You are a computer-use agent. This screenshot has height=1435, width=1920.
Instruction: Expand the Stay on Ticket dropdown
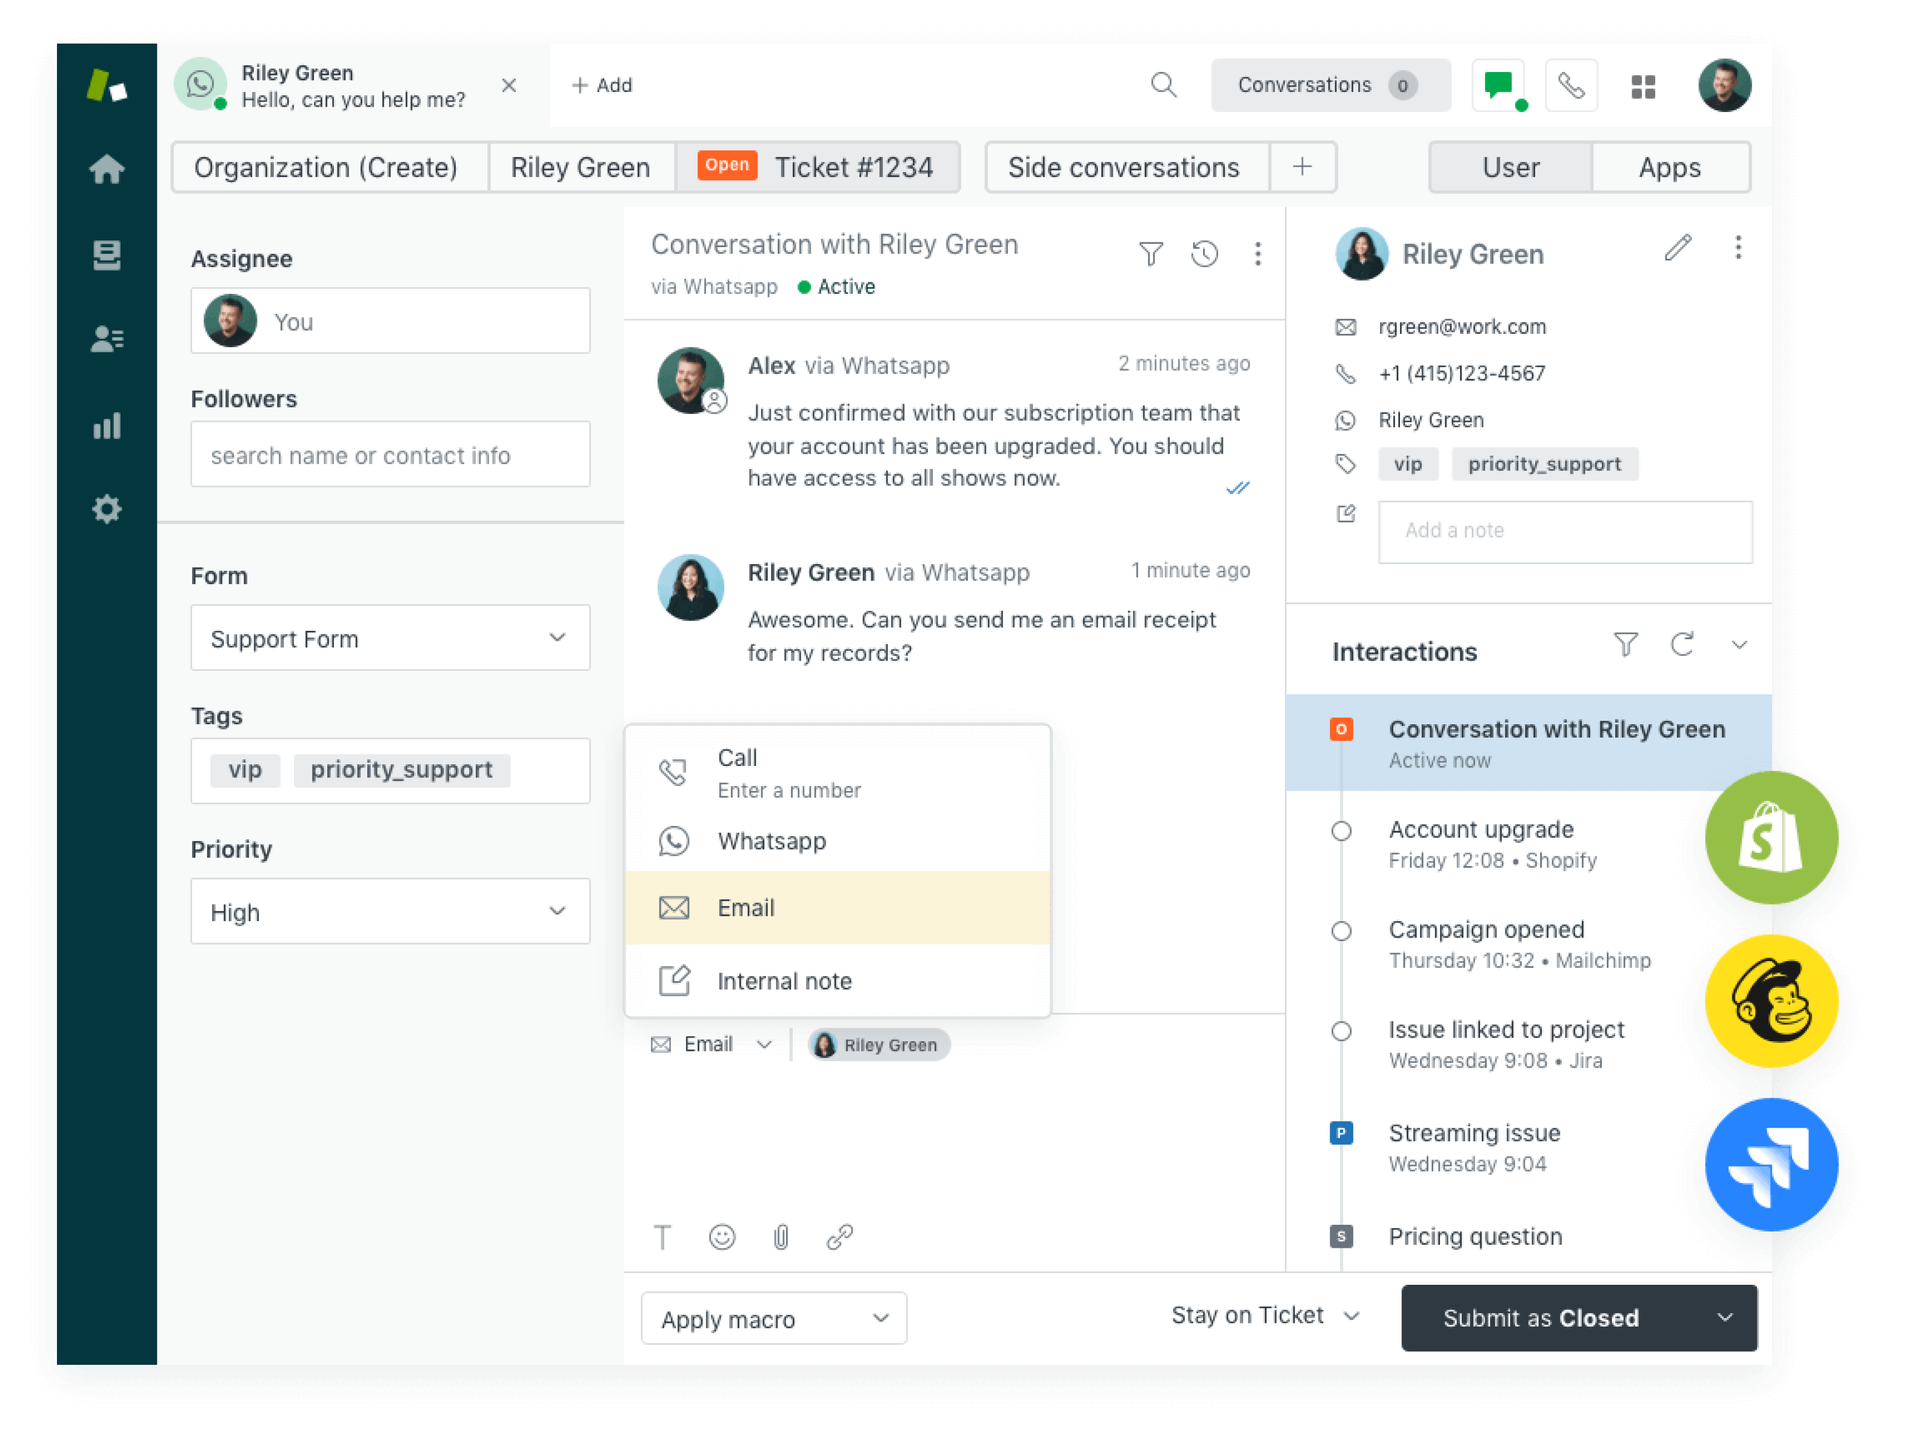coord(1264,1315)
